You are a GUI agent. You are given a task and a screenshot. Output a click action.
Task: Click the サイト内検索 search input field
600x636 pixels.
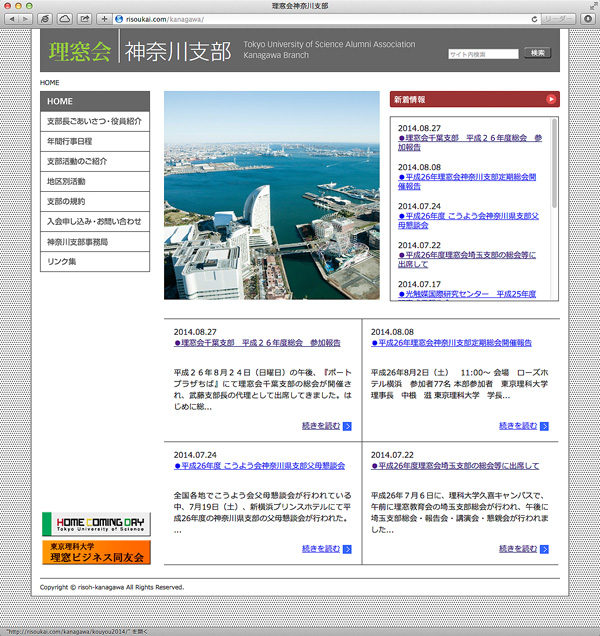point(483,54)
